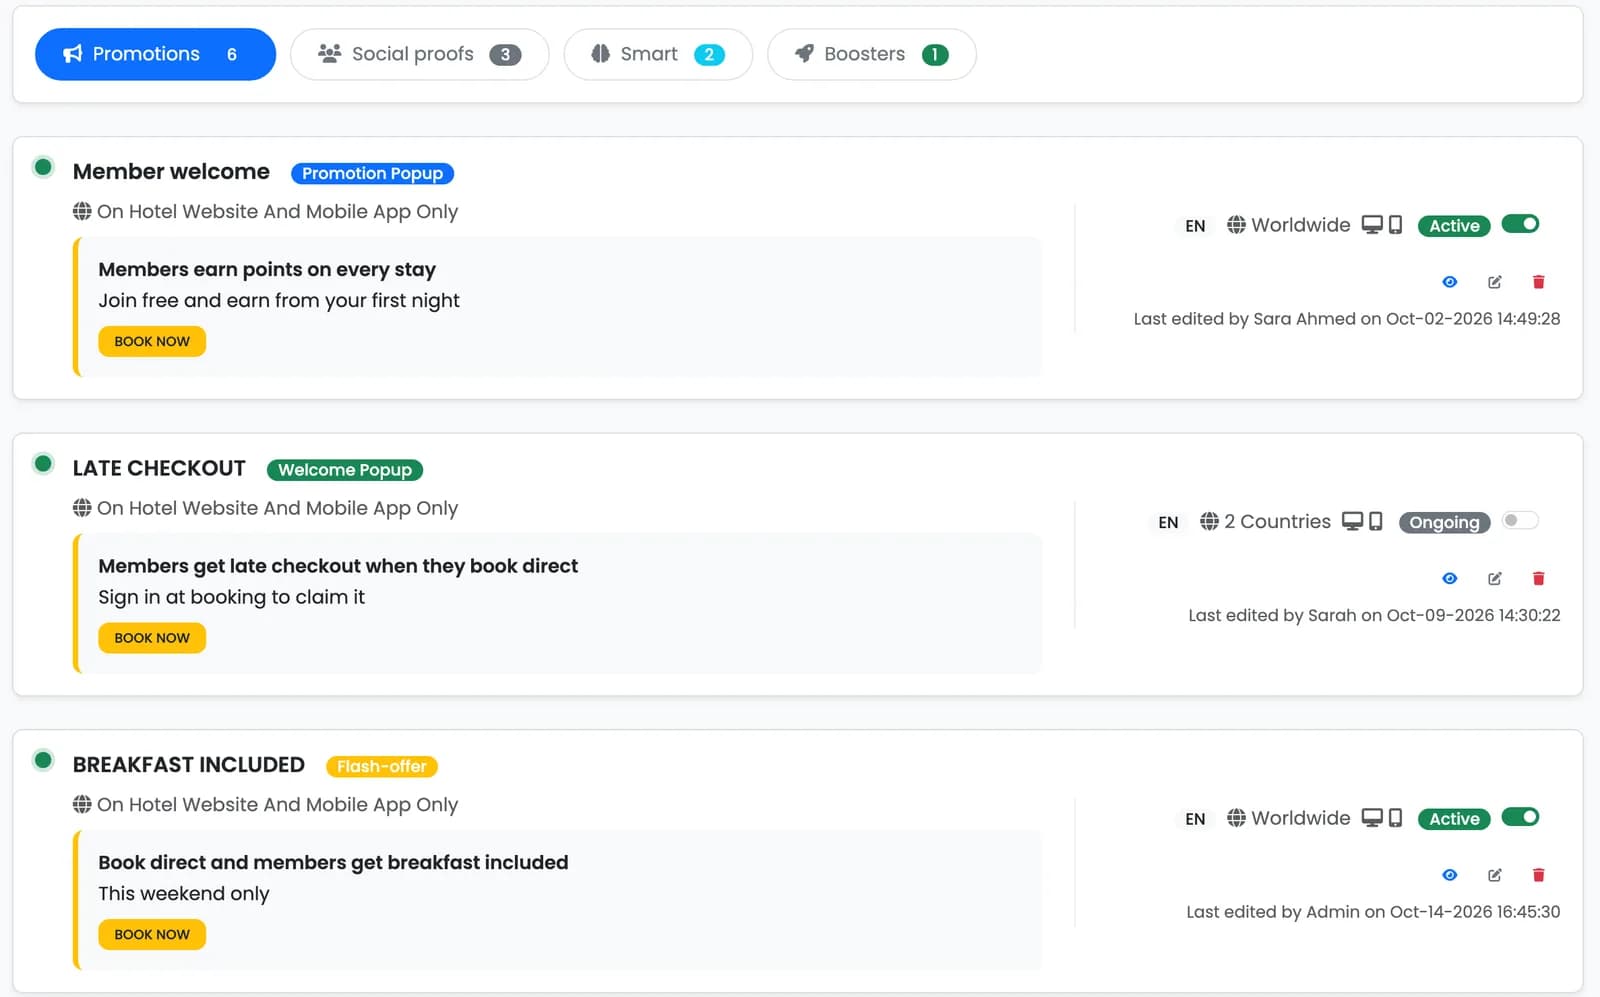Edit the LATE CHECKOUT promotion

(1494, 578)
